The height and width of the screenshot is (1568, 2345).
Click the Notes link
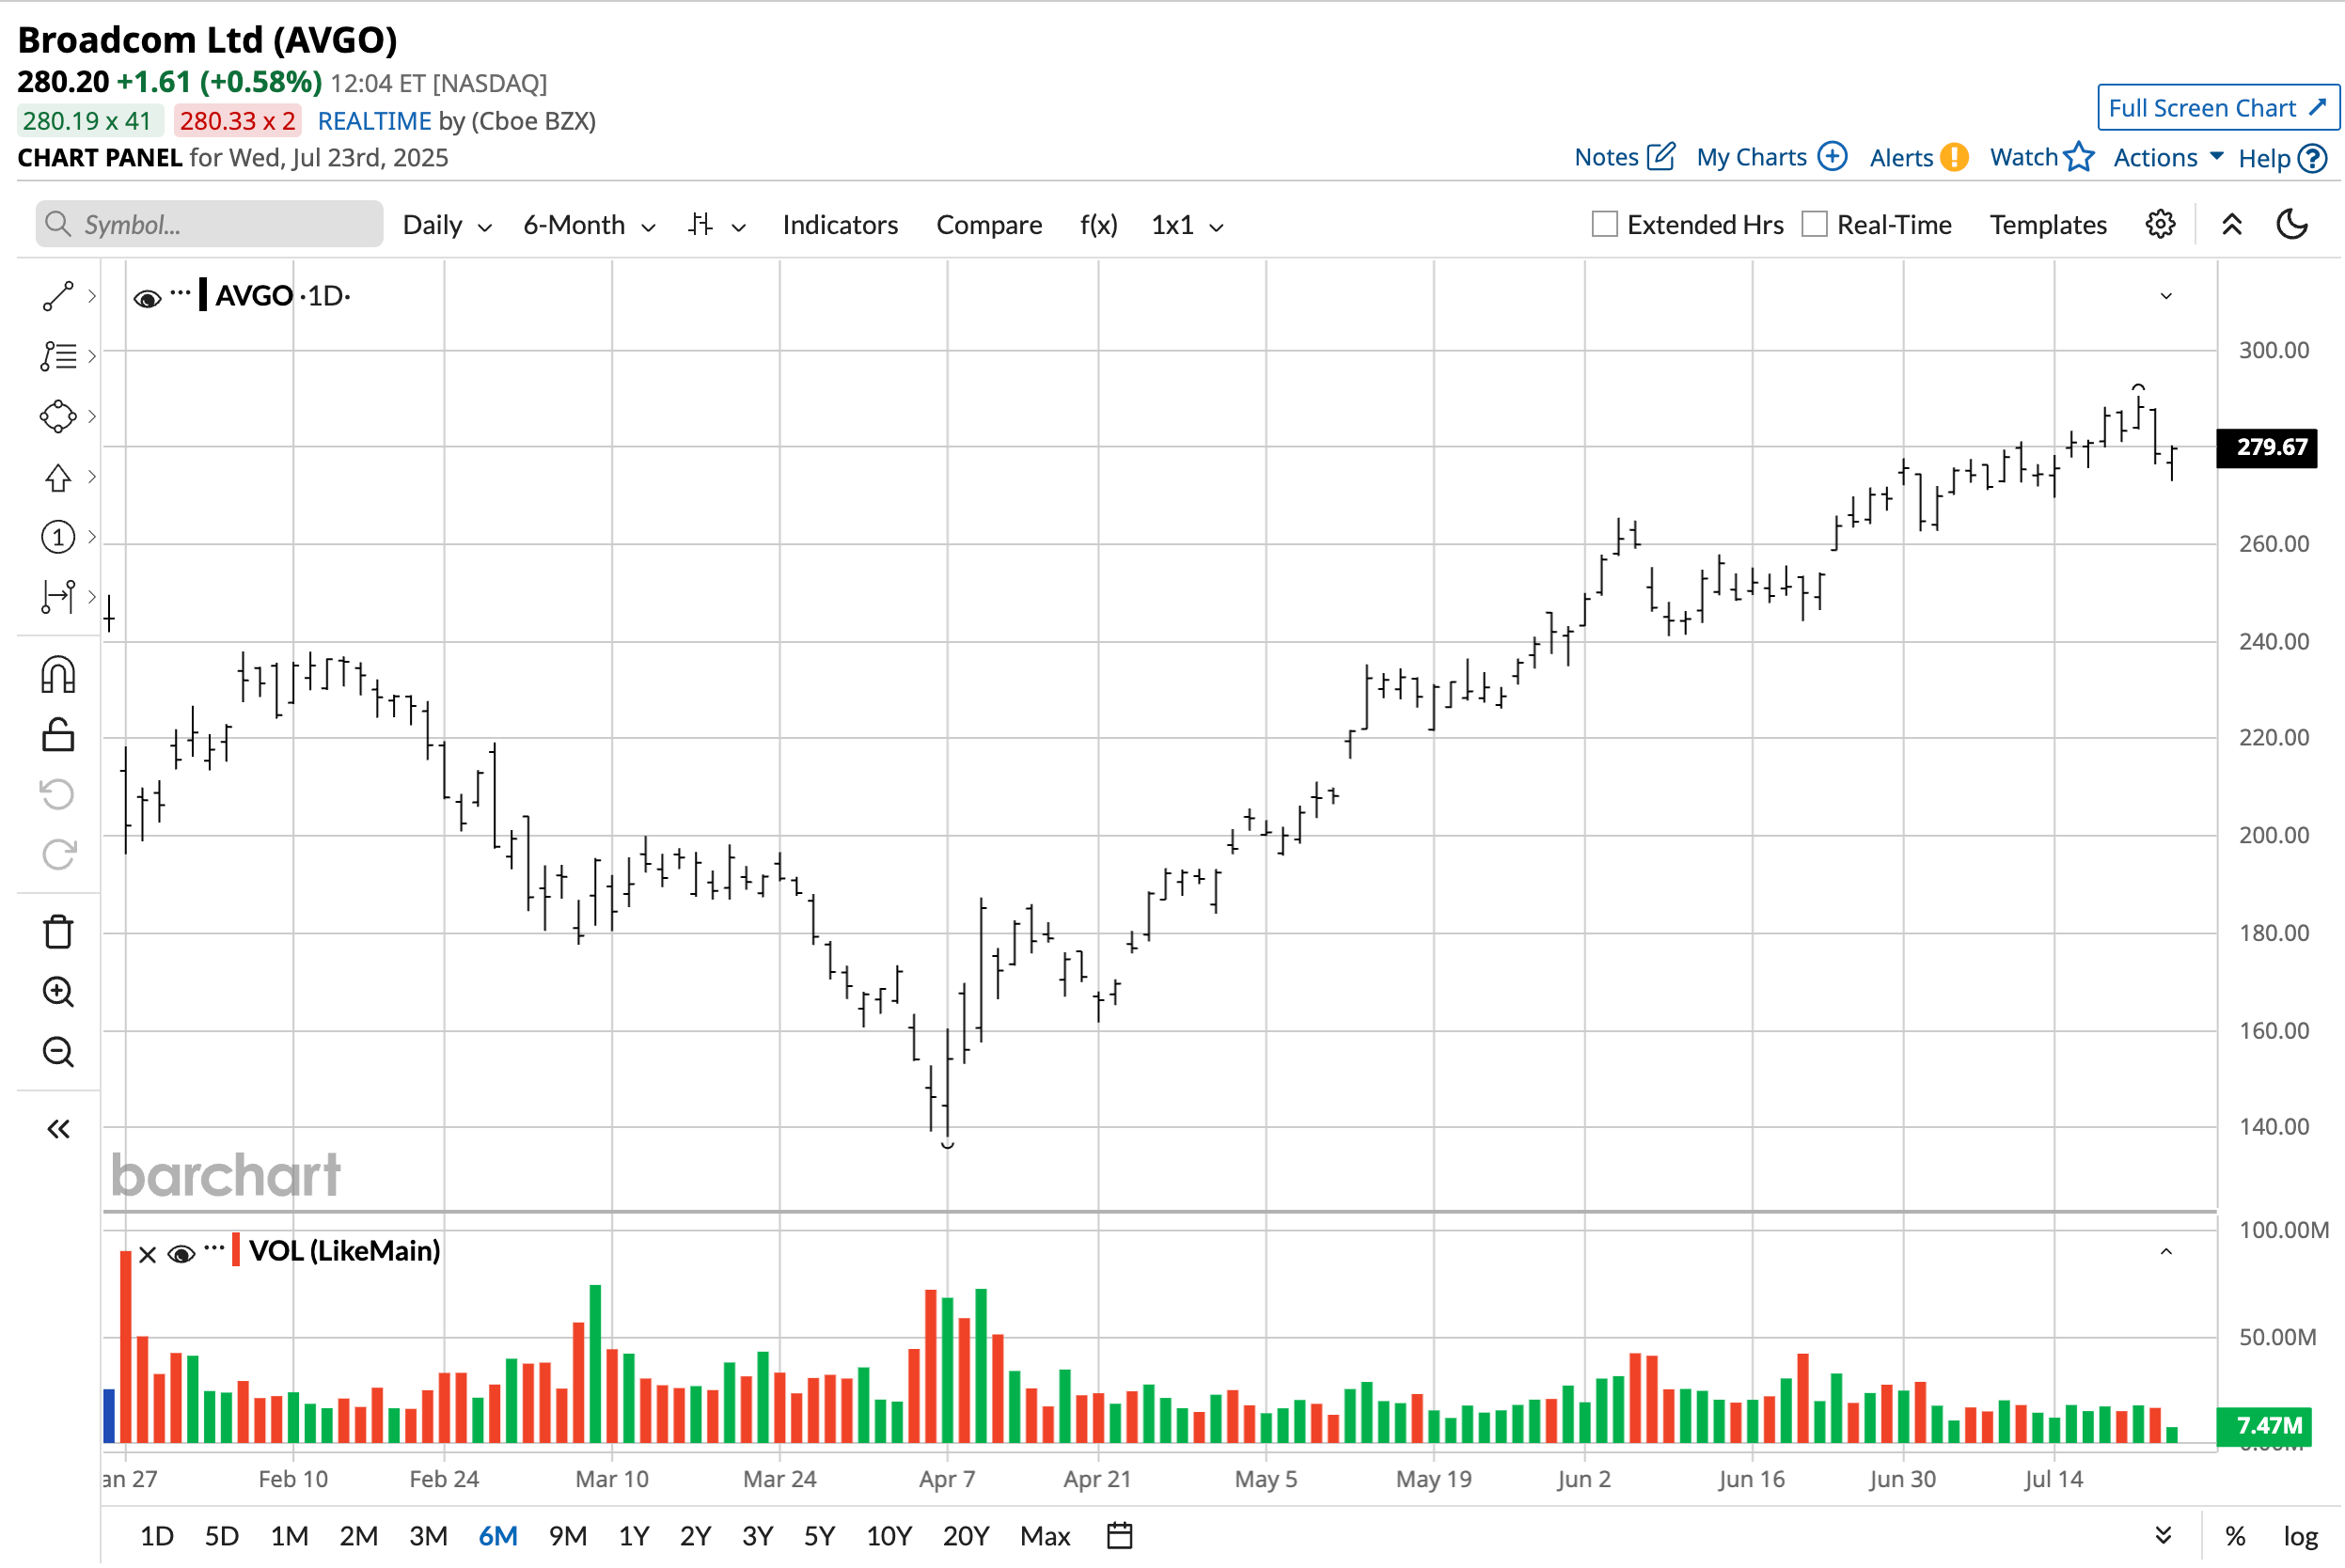[1605, 157]
